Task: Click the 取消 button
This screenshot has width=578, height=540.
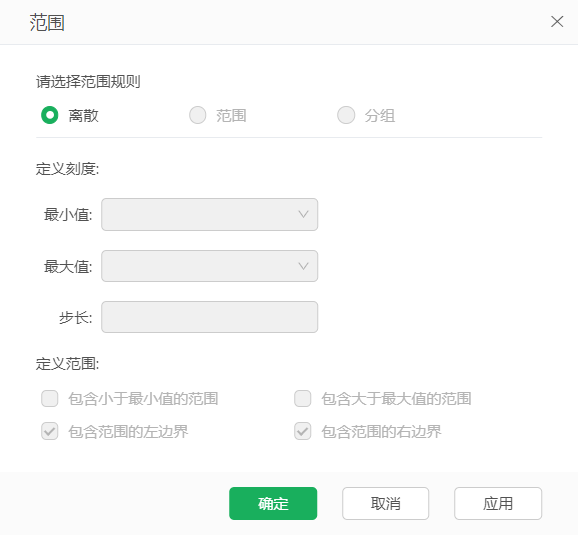Action: [x=386, y=504]
